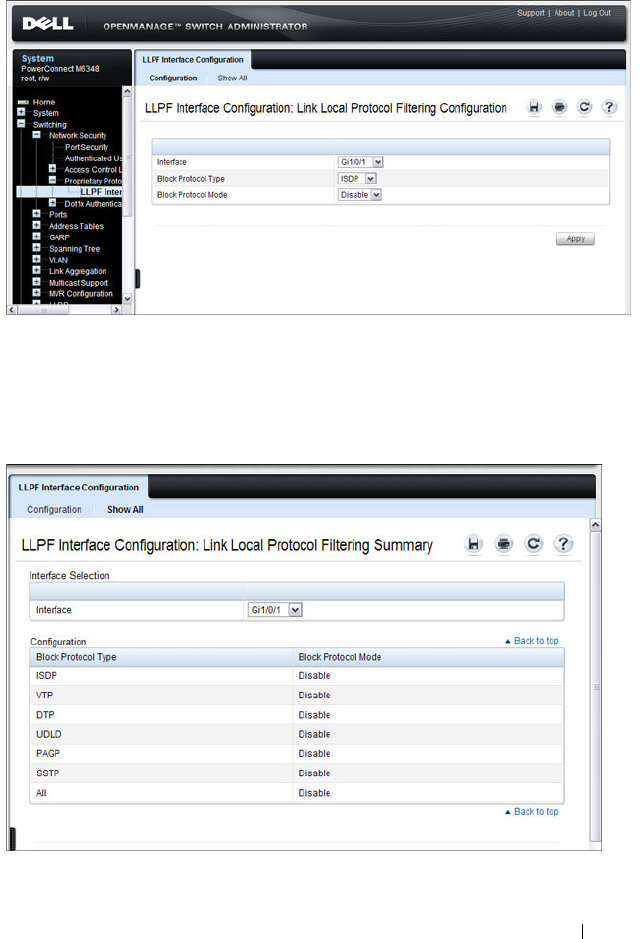Click tree panel scroll right arrow
Screen dimensions: 641x939
(x=117, y=310)
